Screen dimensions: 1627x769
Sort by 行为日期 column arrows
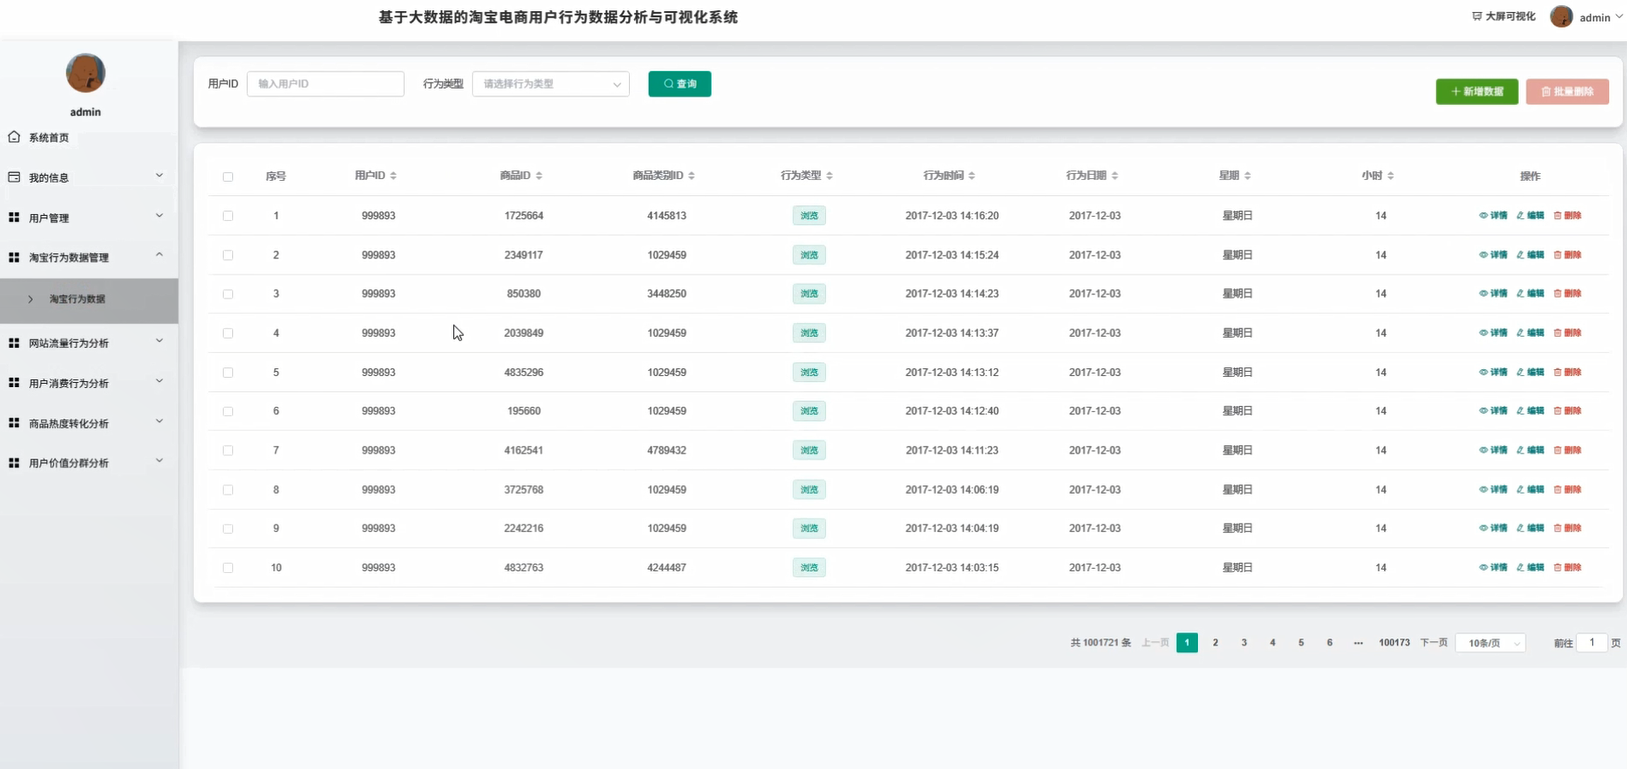(1114, 176)
